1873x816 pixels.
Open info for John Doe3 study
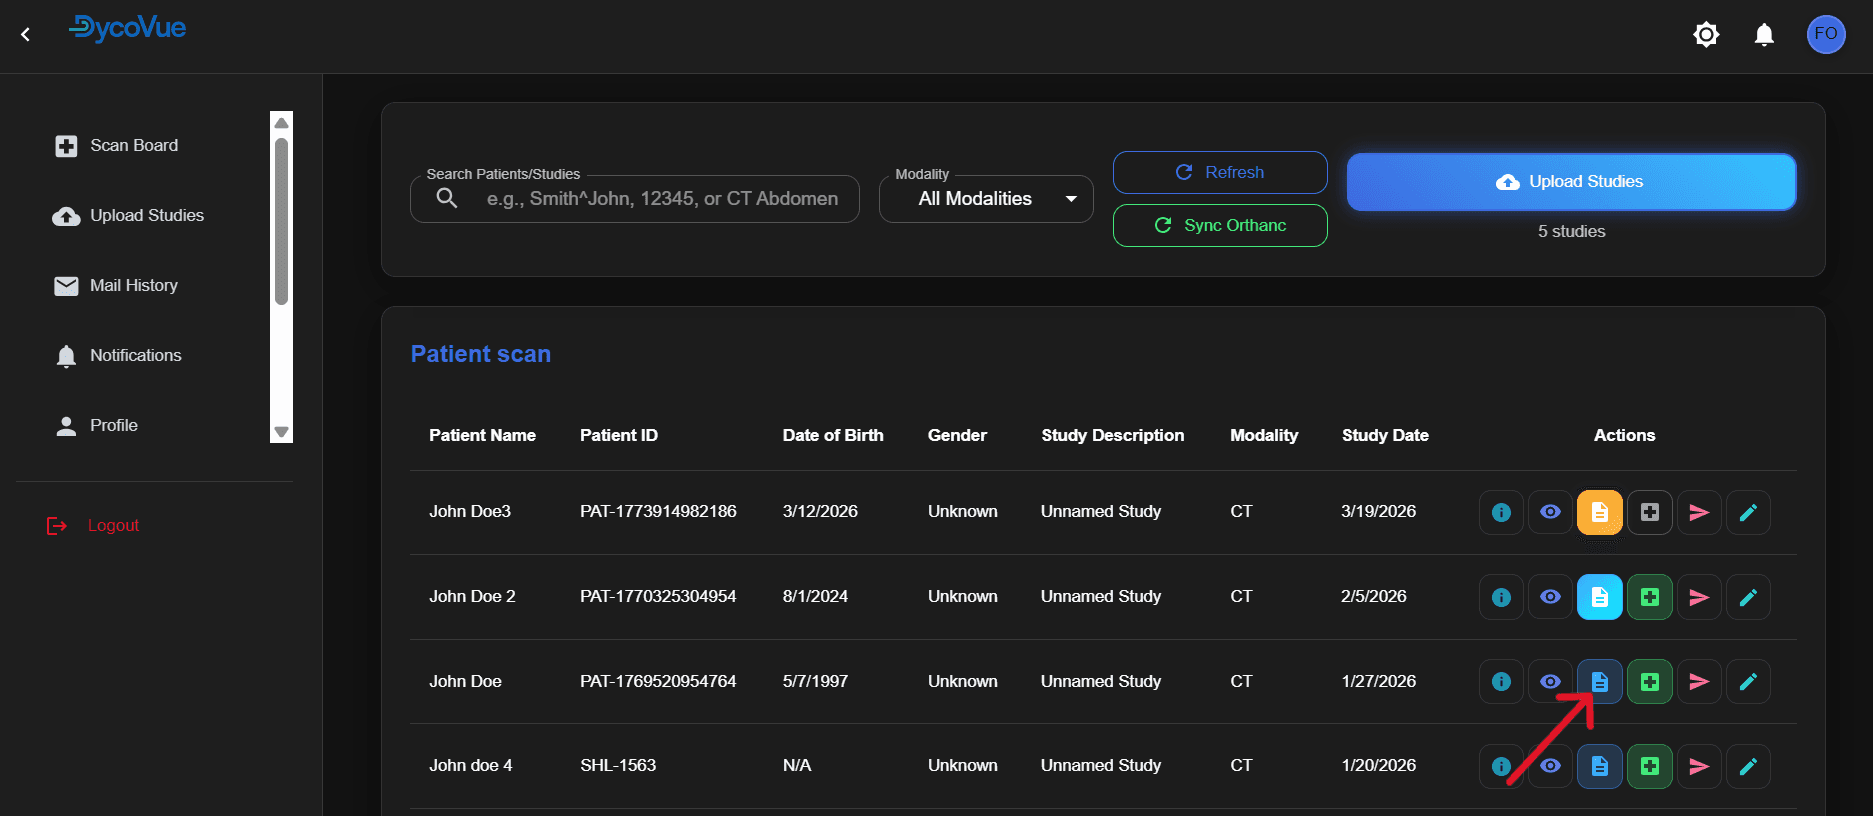coord(1501,512)
